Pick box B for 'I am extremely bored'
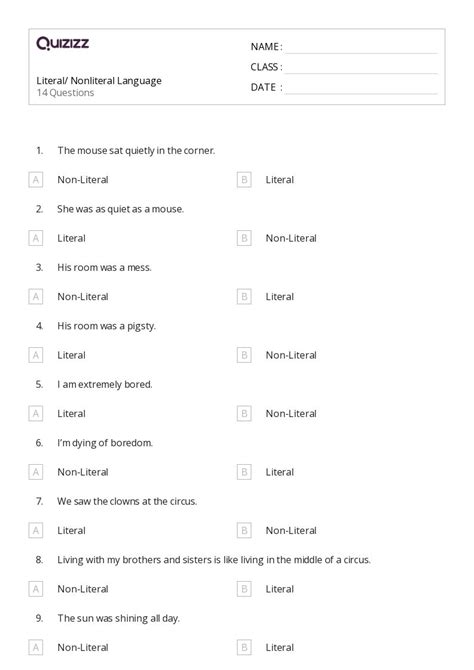474x670 pixels. coord(244,414)
